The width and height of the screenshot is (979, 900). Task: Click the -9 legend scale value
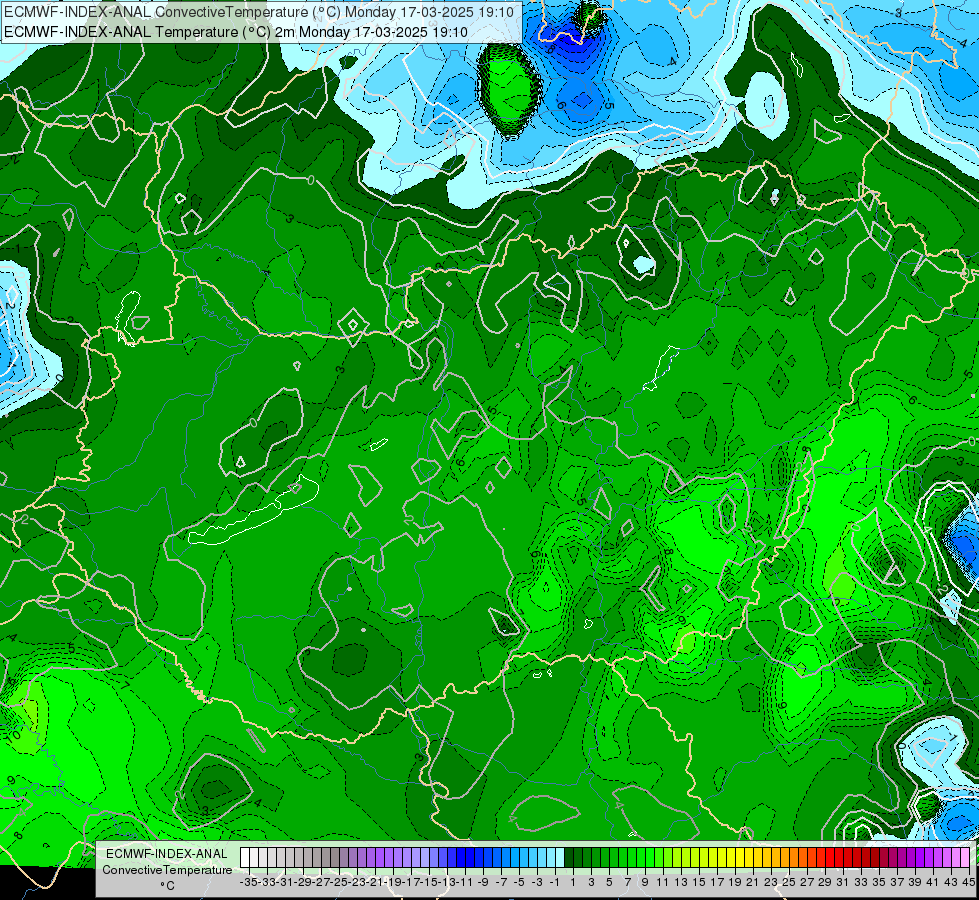(x=483, y=883)
